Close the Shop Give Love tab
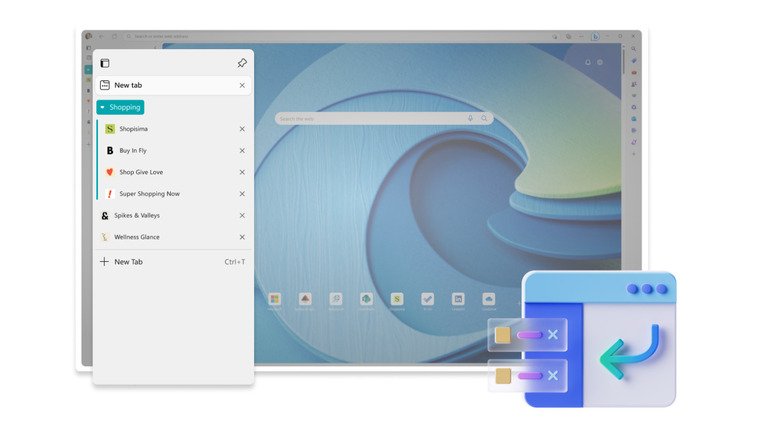The width and height of the screenshot is (780, 438). 242,172
